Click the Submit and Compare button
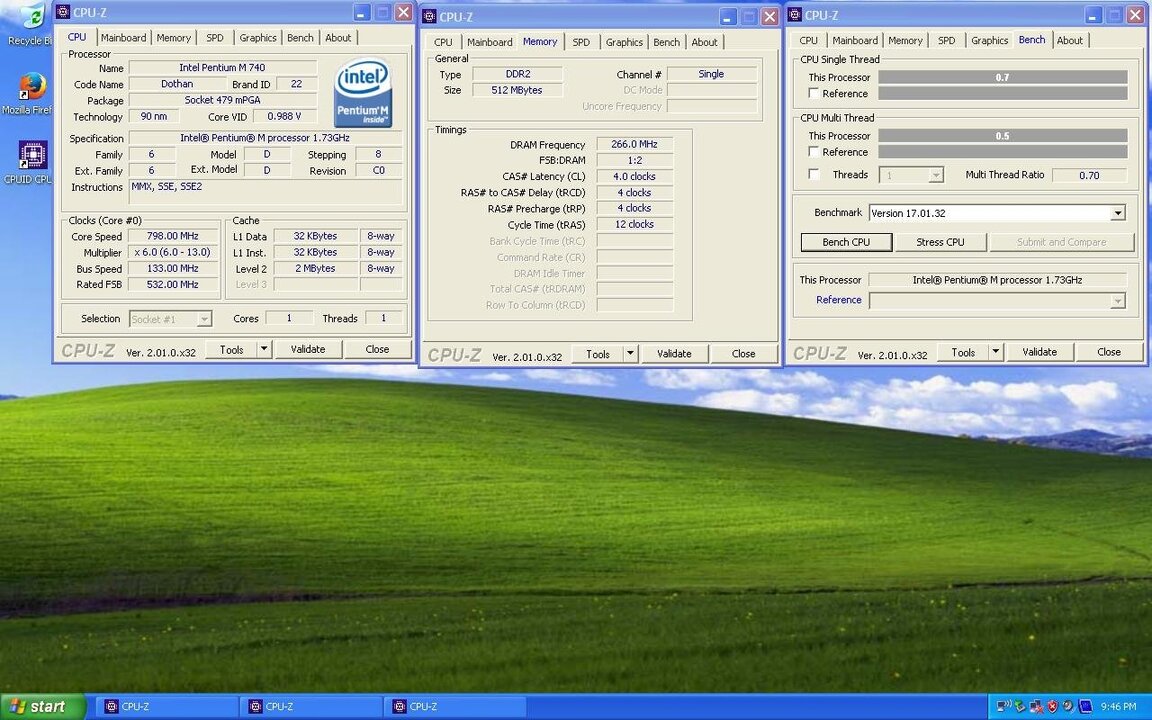This screenshot has height=720, width=1152. point(1062,242)
